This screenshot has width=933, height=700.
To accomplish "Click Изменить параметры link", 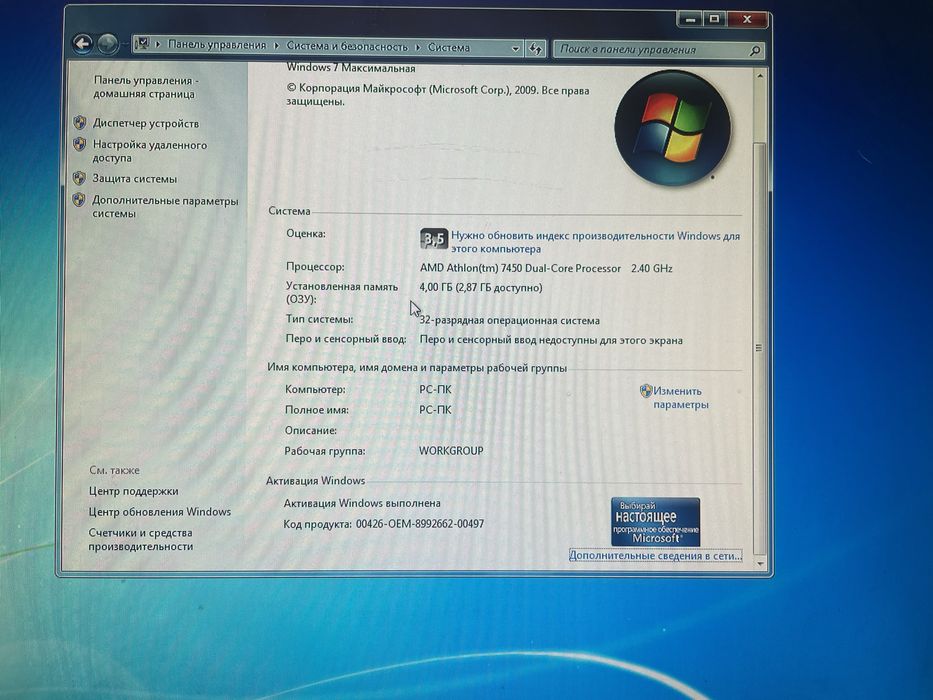I will tap(680, 398).
